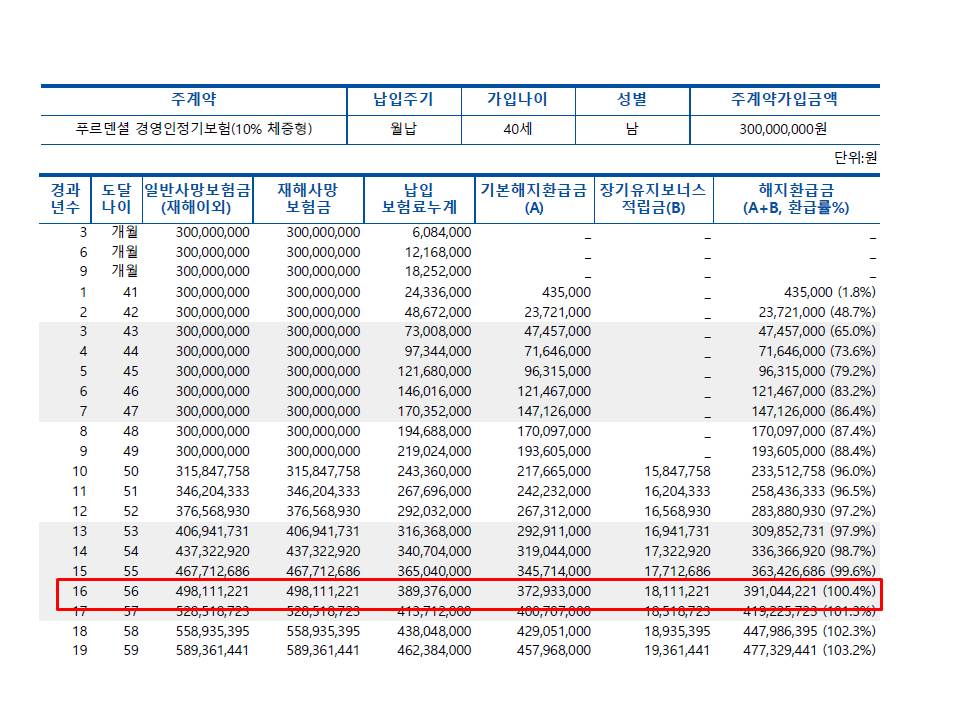Click surrender value 363,426,686 (99.6%)

[814, 571]
